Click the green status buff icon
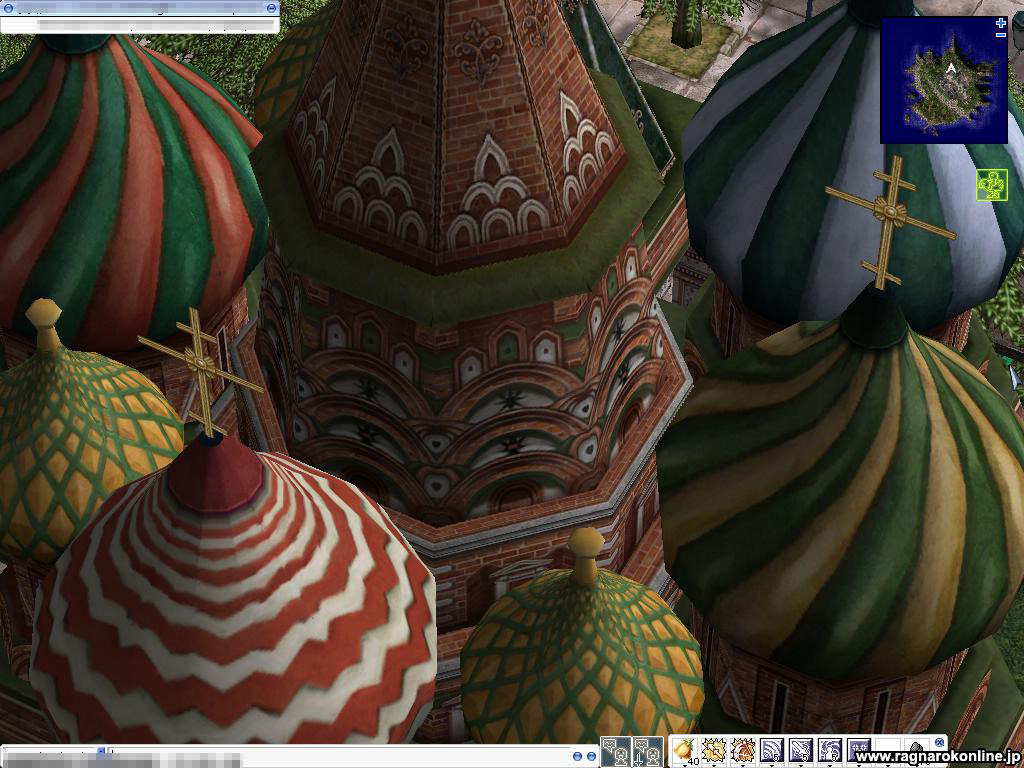This screenshot has height=768, width=1024. click(992, 185)
